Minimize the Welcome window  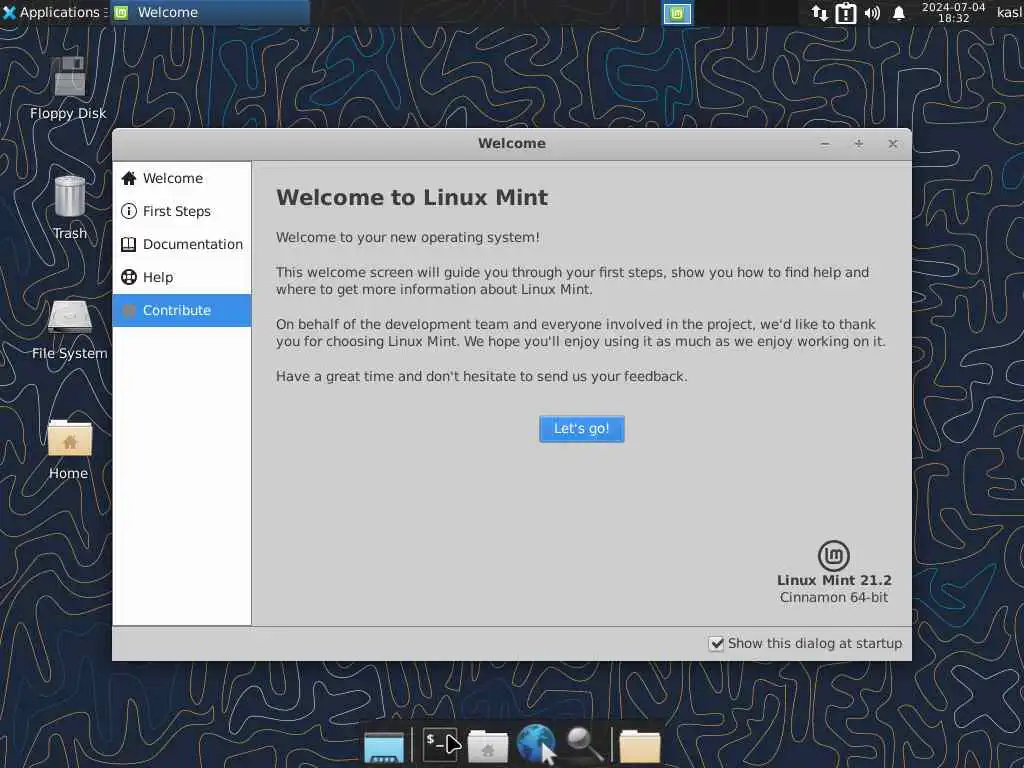[825, 144]
